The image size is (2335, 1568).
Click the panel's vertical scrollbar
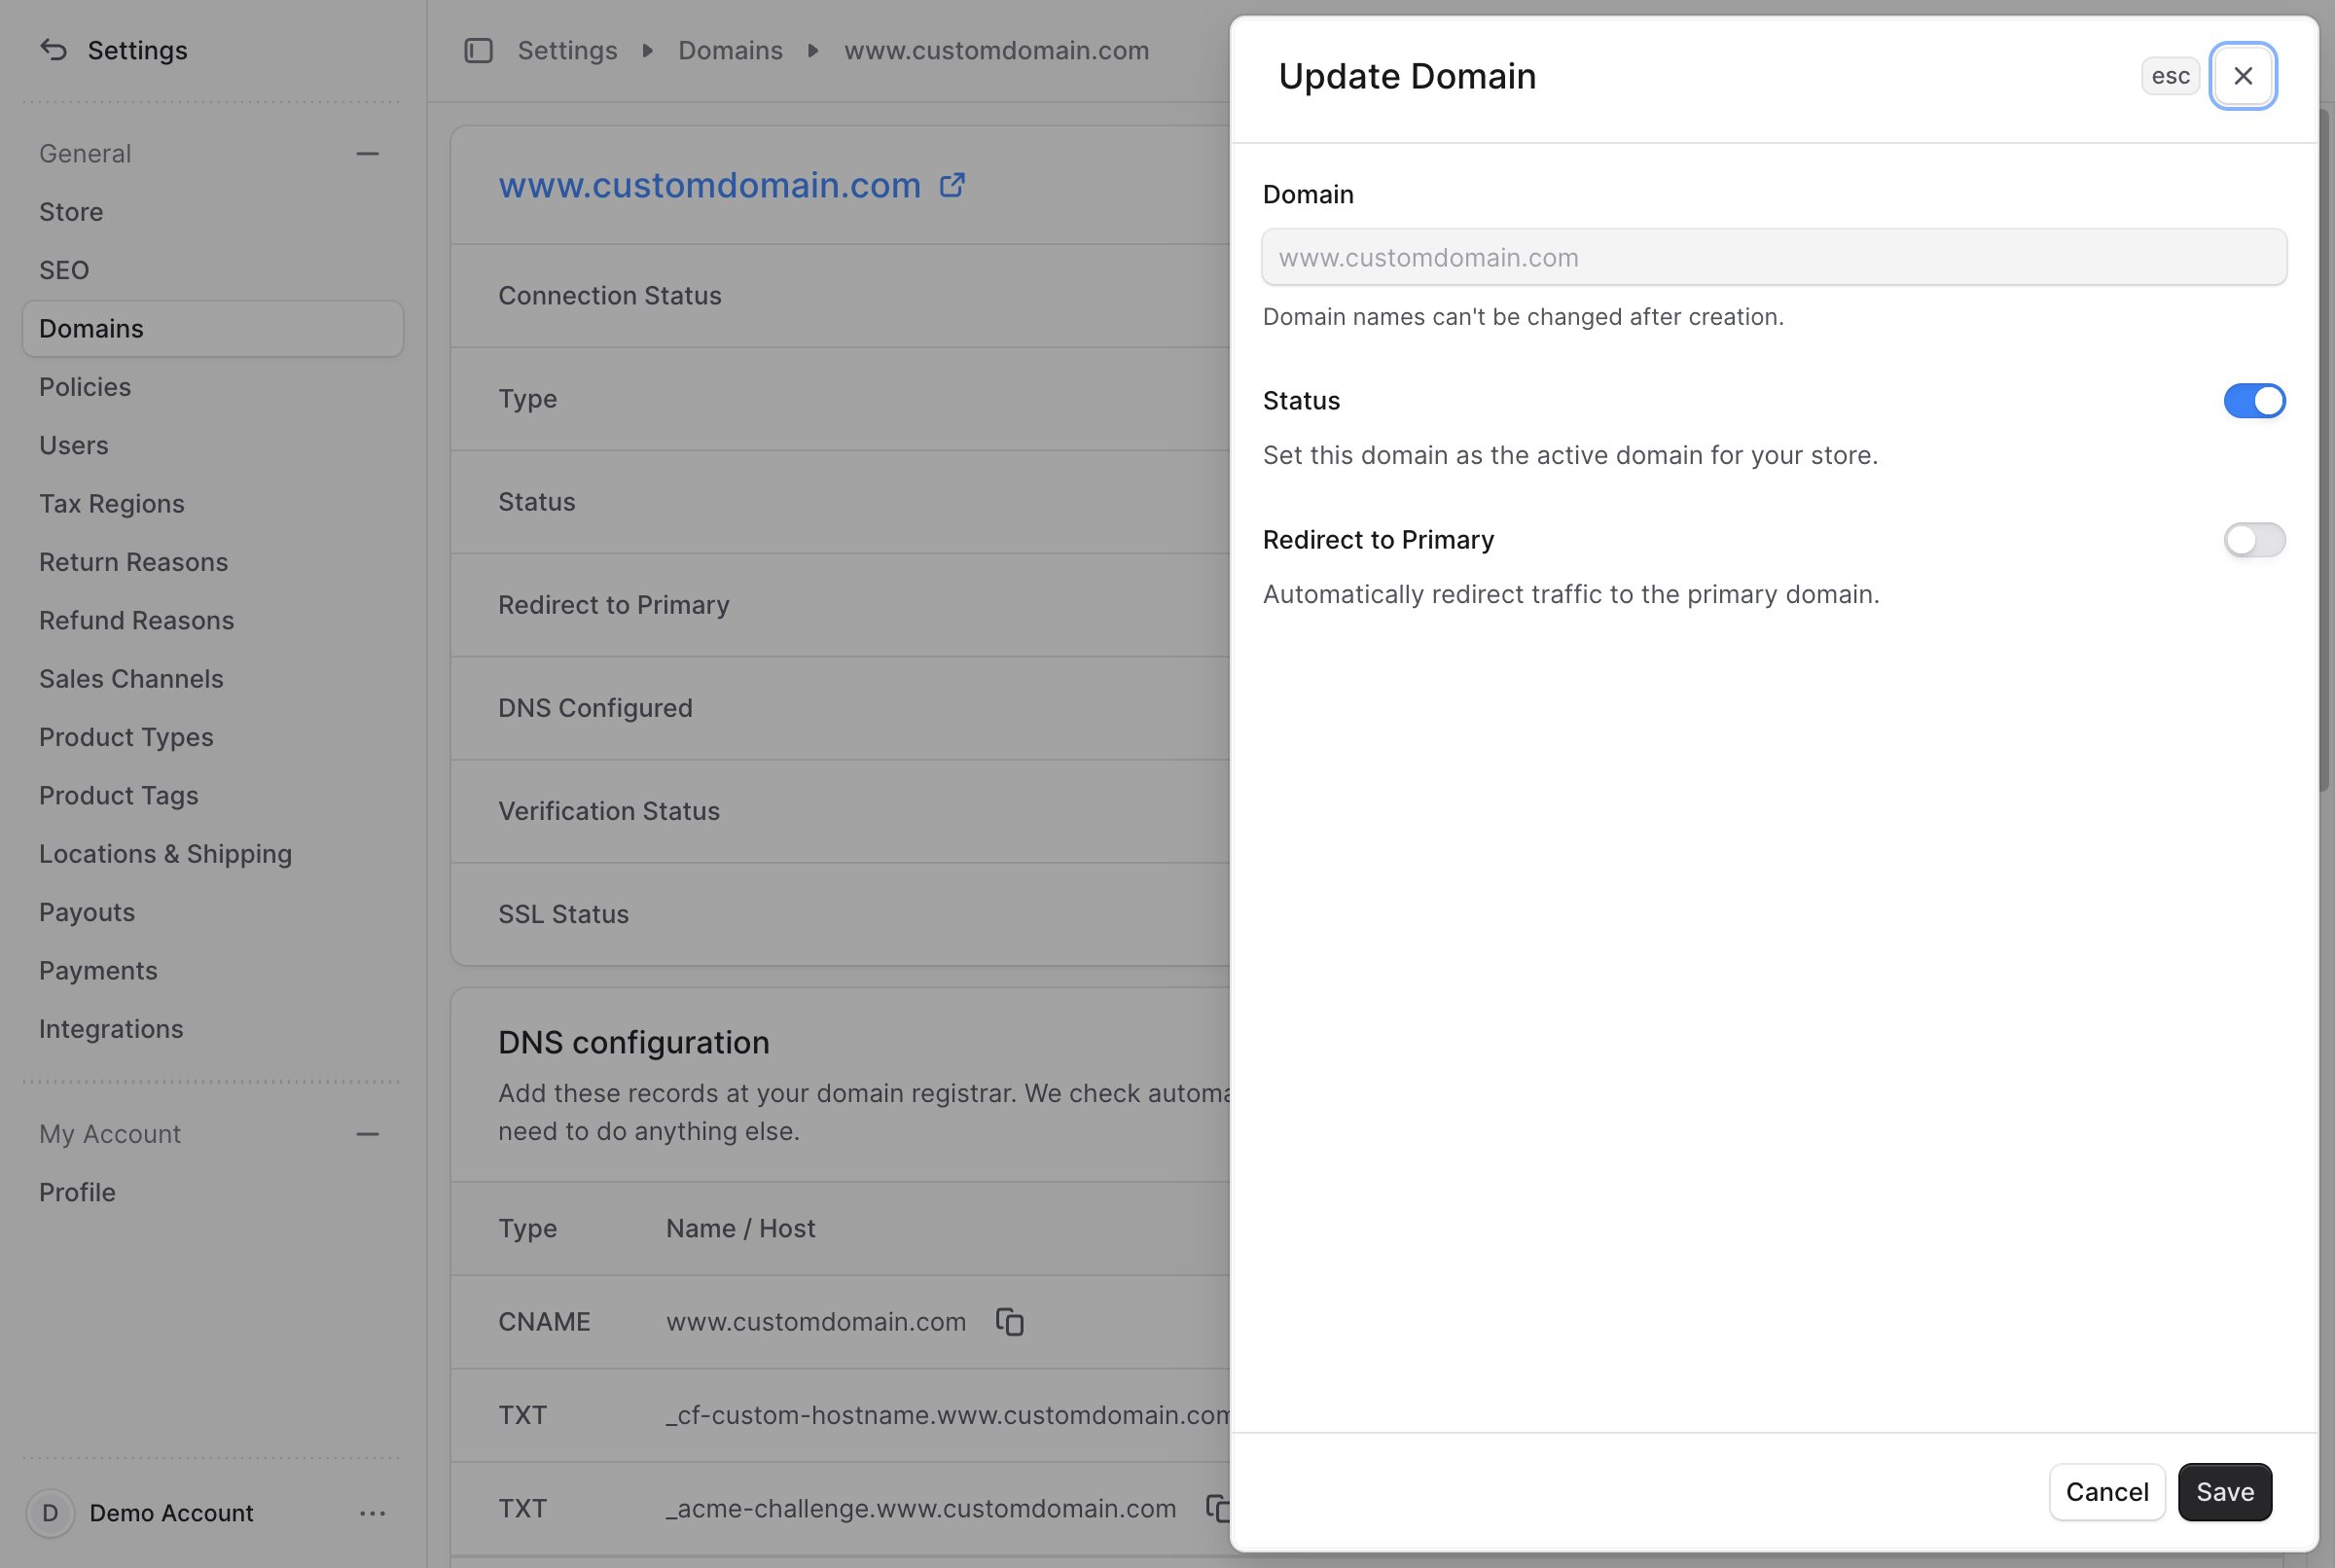click(2324, 450)
